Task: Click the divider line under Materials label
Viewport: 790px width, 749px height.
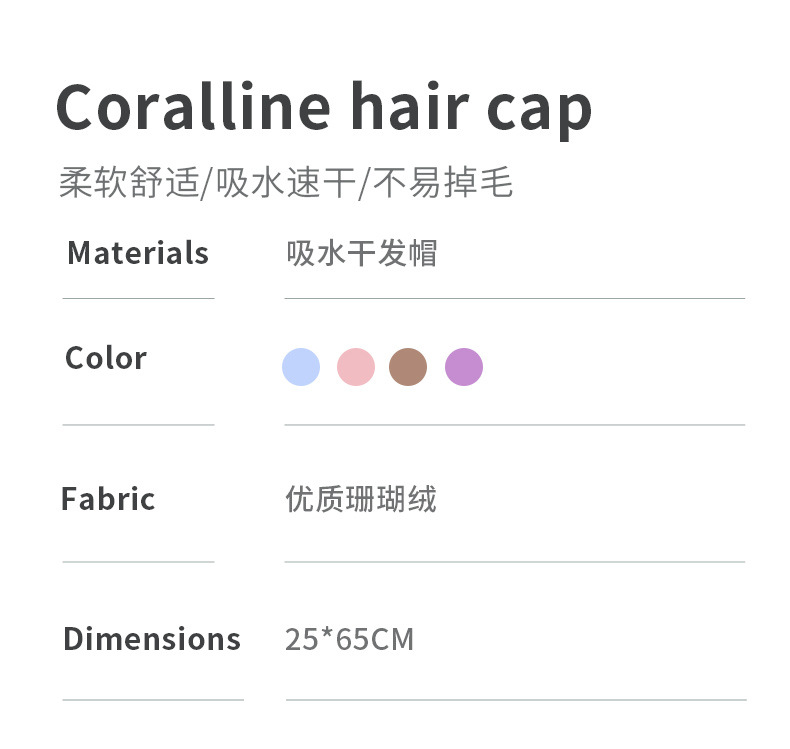Action: tap(138, 298)
